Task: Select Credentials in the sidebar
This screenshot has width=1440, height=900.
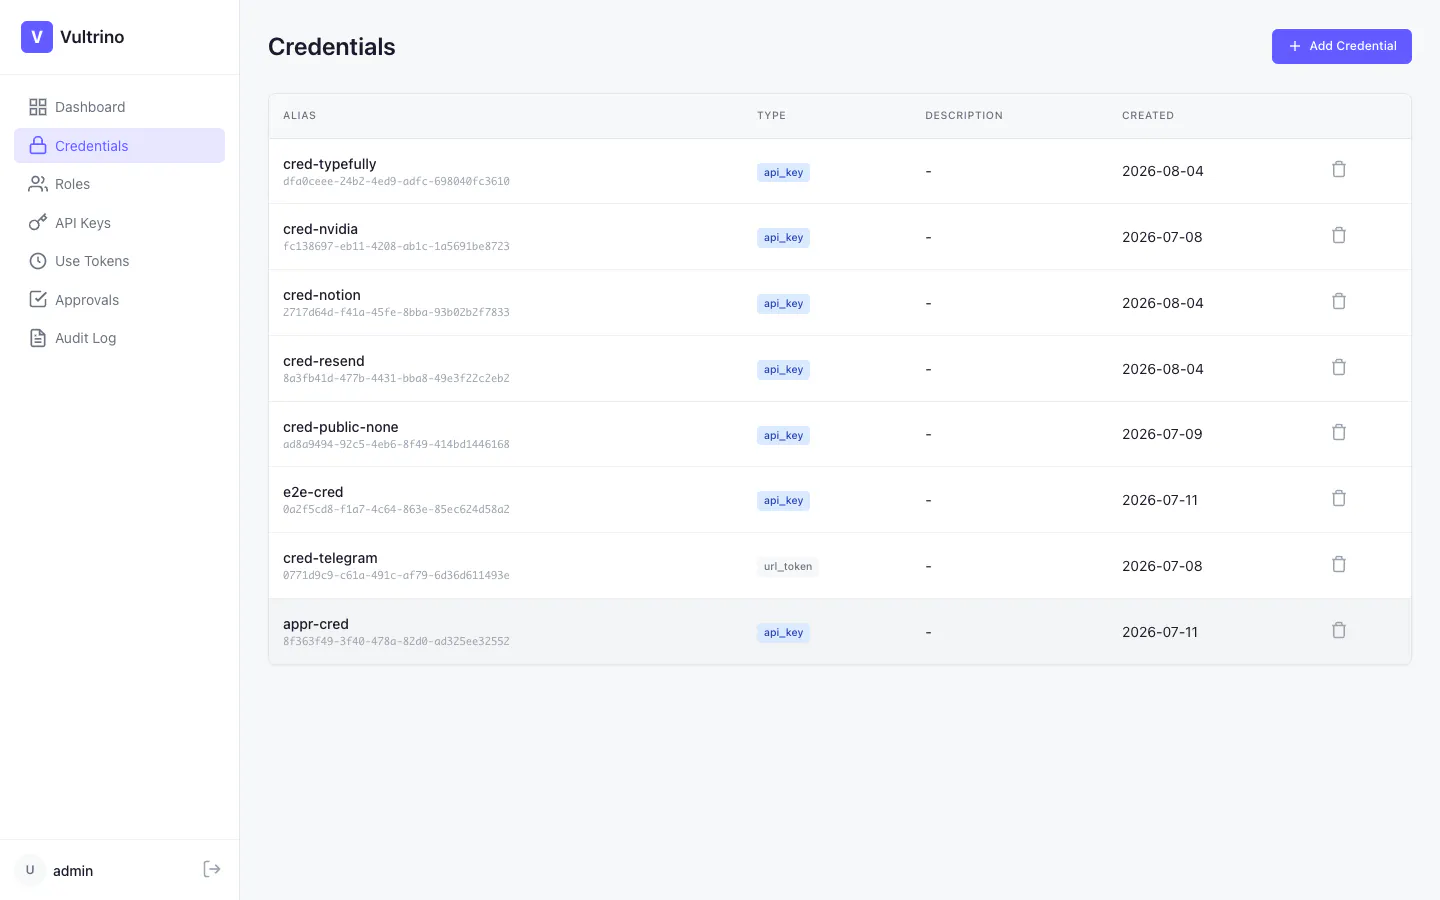Action: pos(119,146)
